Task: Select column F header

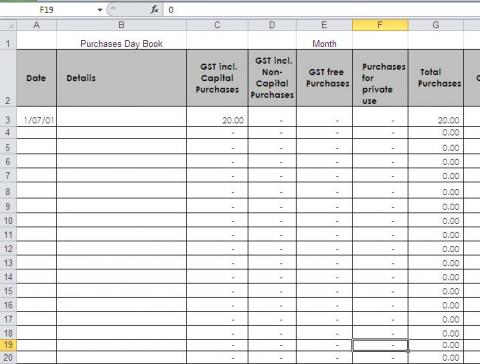Action: pos(380,25)
